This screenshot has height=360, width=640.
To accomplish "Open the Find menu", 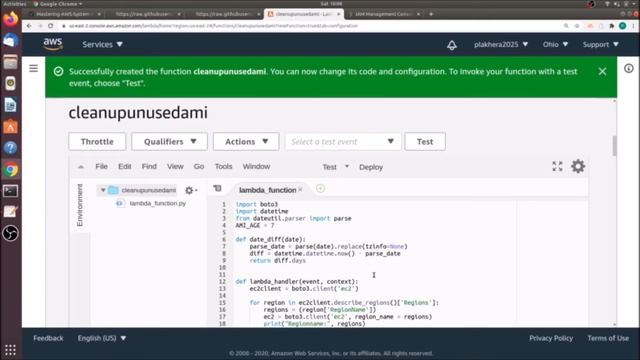I will click(x=149, y=167).
